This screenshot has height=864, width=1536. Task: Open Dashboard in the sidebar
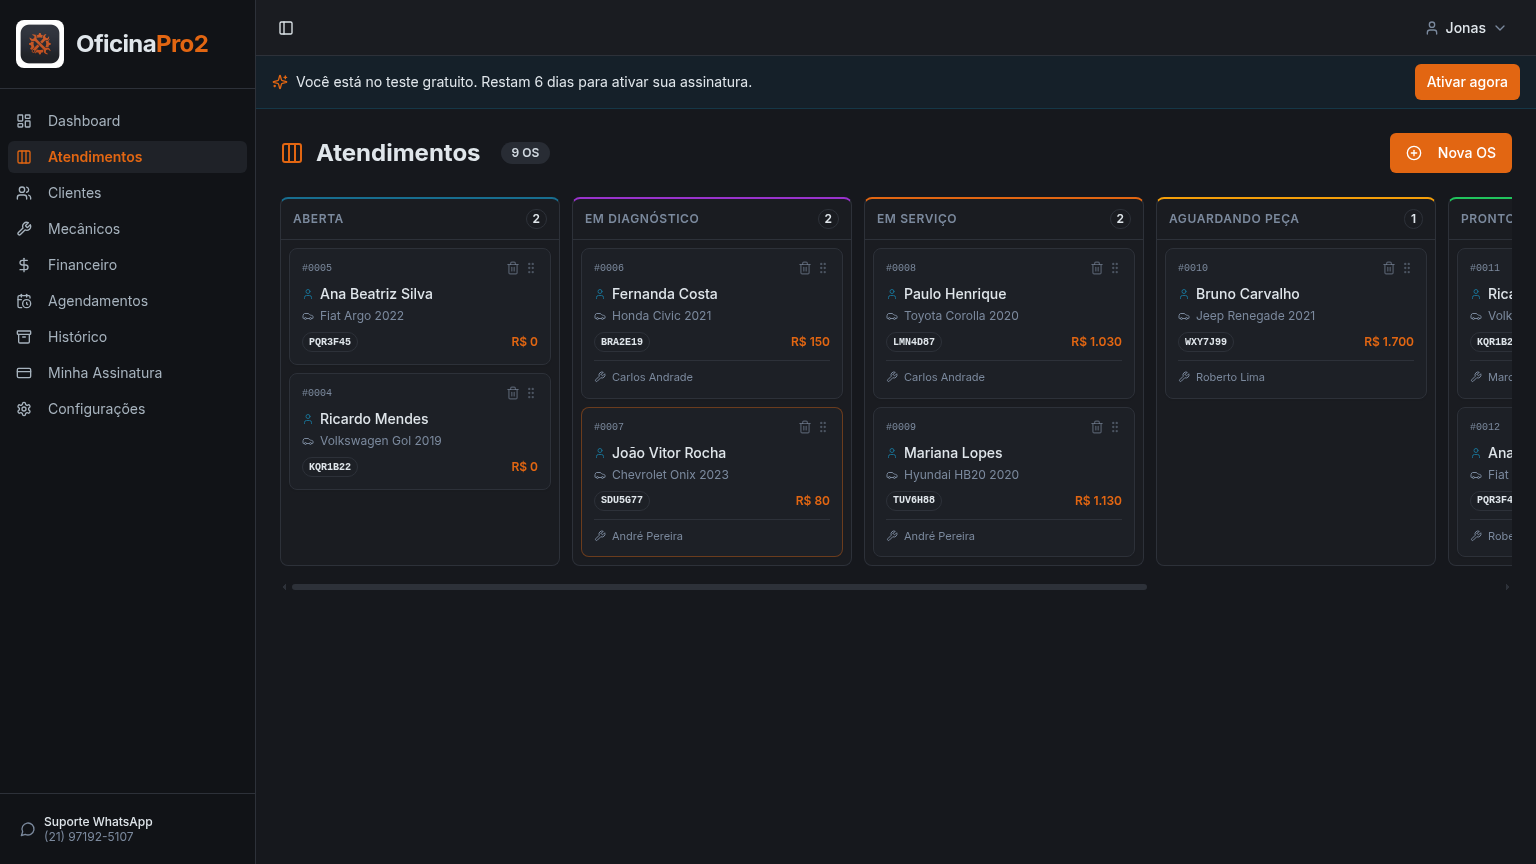[x=127, y=121]
